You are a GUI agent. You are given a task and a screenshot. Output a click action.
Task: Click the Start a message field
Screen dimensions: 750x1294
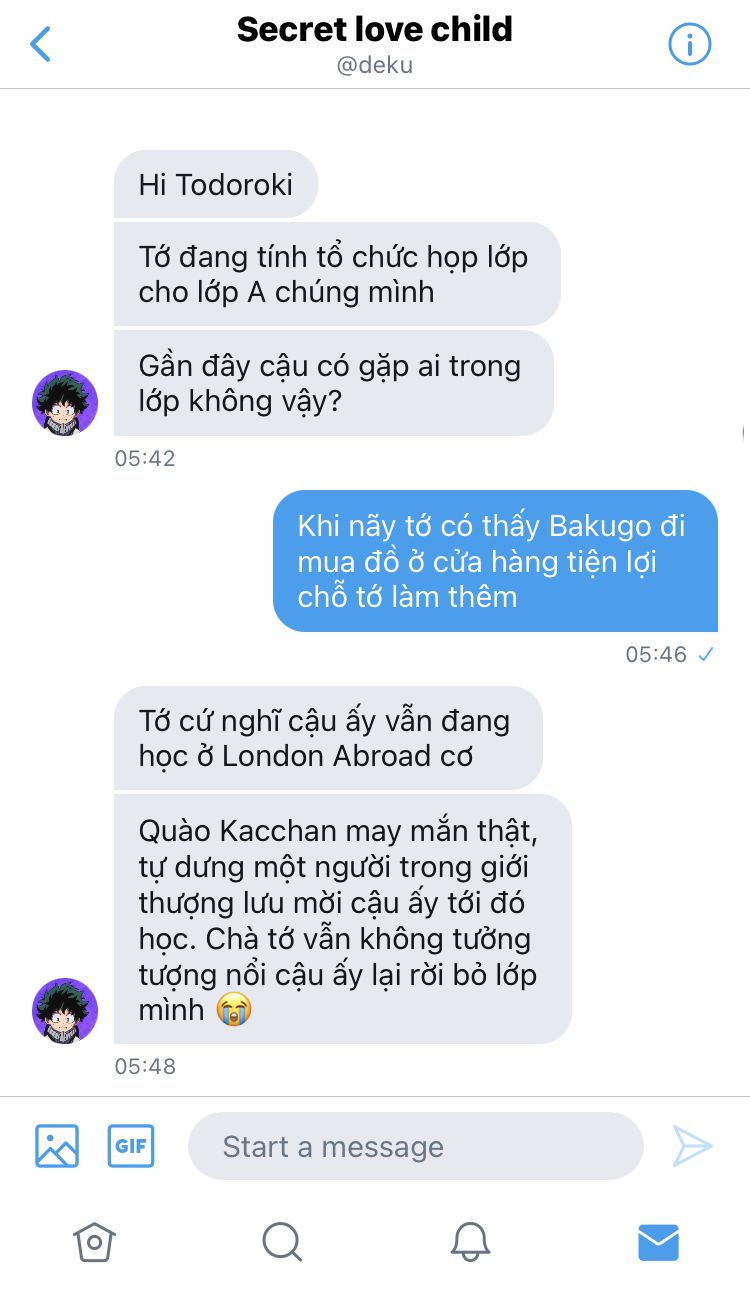coord(416,1146)
